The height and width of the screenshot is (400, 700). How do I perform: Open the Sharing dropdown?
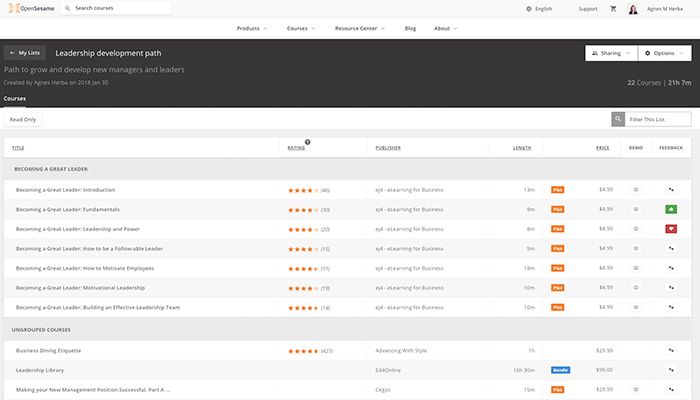[610, 52]
